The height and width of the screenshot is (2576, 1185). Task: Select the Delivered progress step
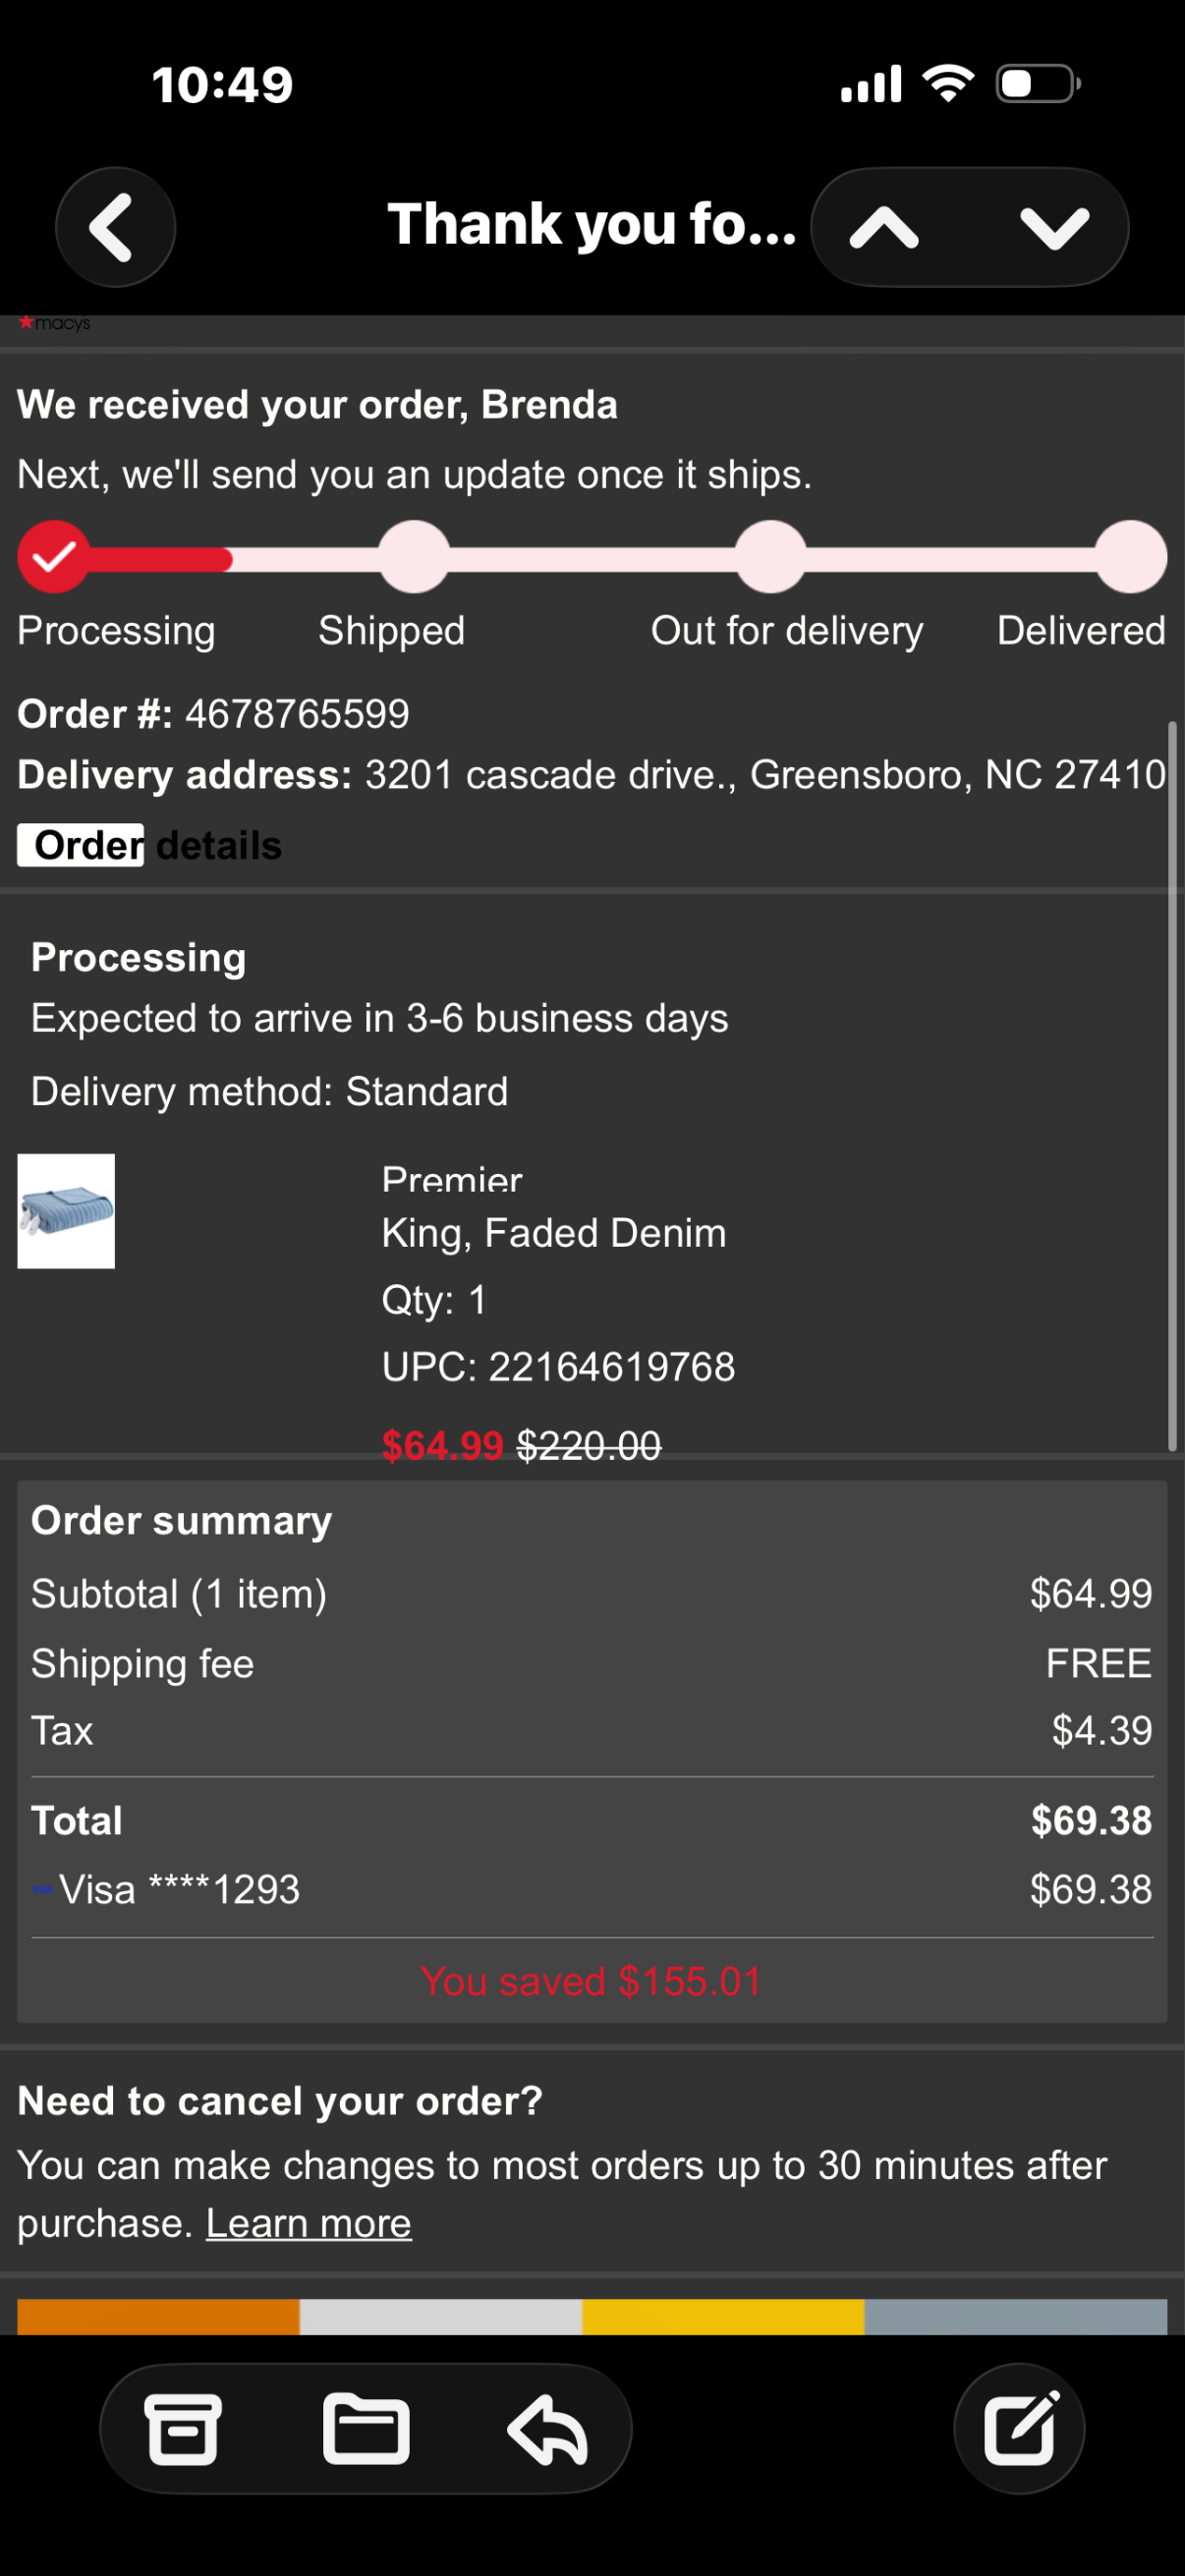click(1130, 556)
